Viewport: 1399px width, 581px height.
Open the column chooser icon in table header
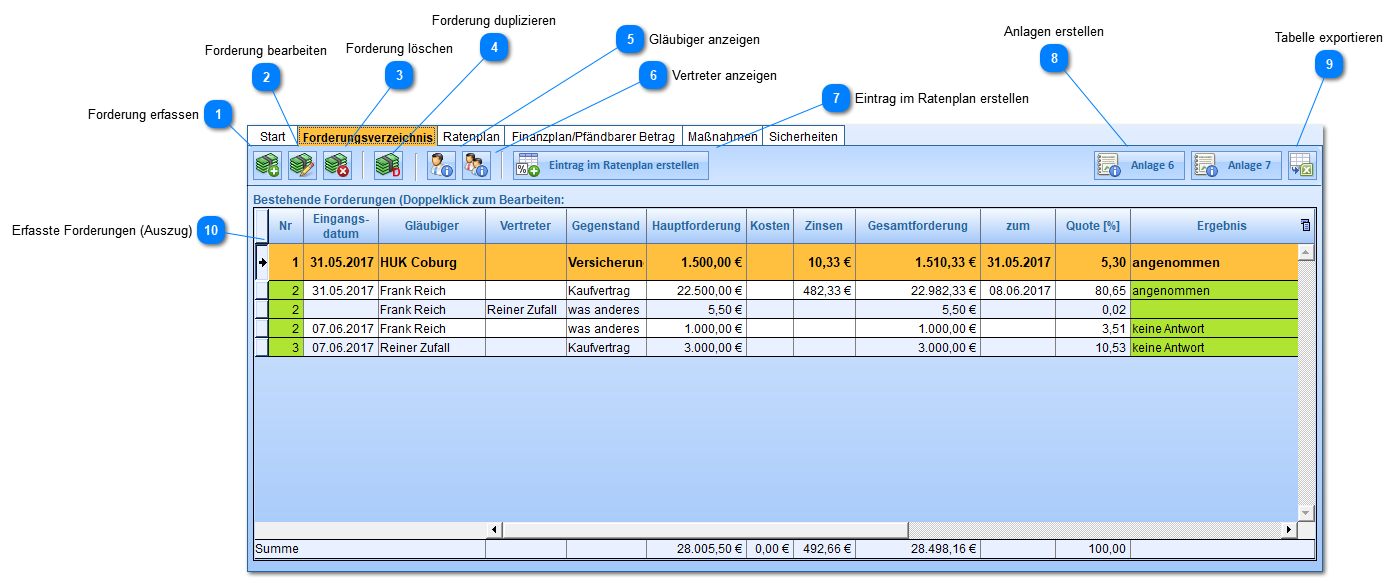tap(1305, 226)
